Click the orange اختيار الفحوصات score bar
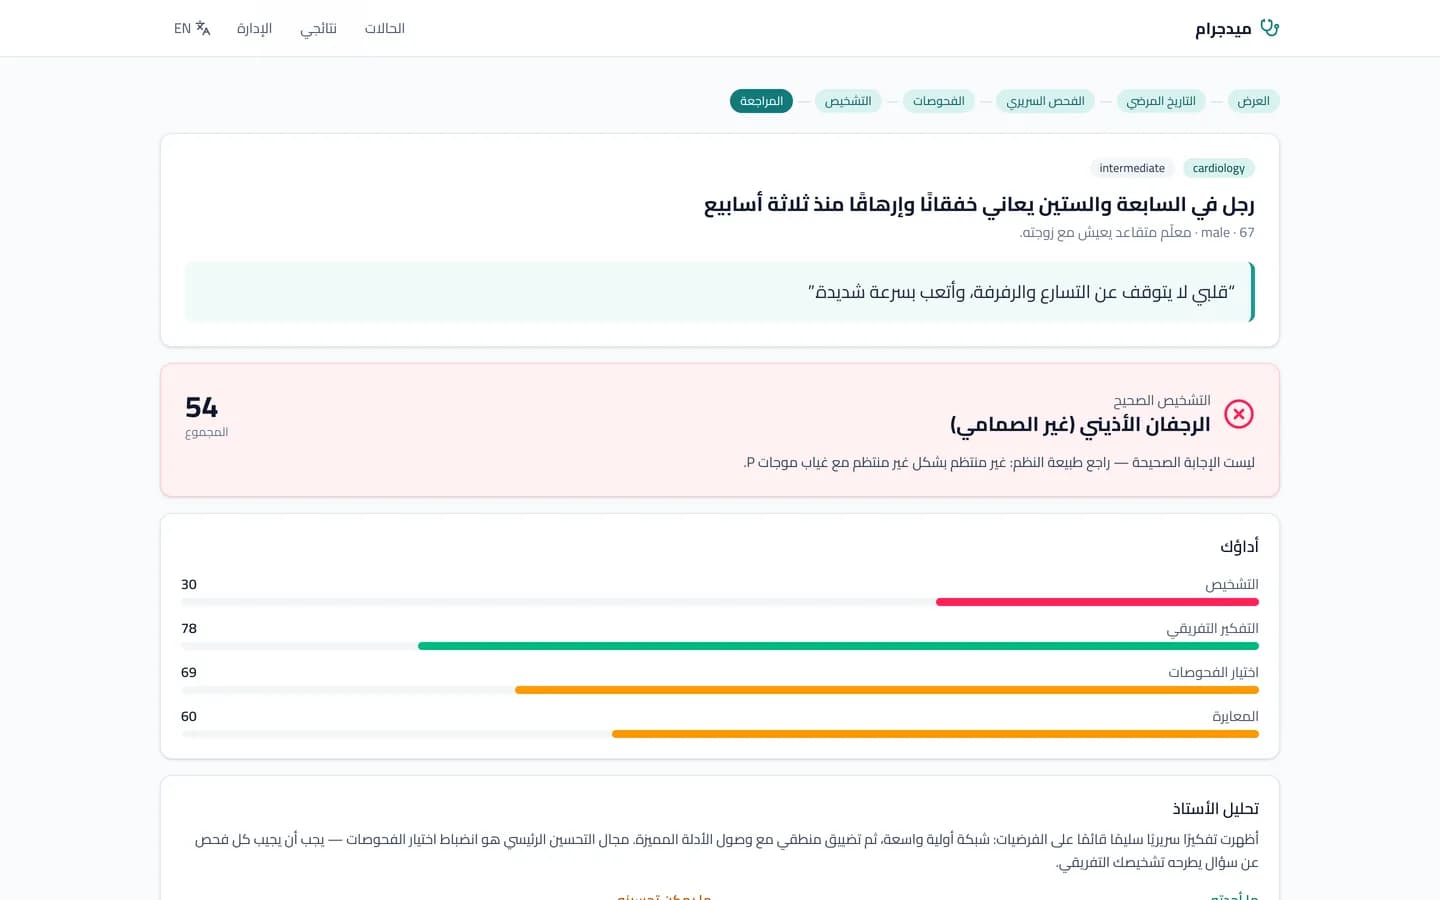Screen dimensions: 1440x900 point(887,690)
